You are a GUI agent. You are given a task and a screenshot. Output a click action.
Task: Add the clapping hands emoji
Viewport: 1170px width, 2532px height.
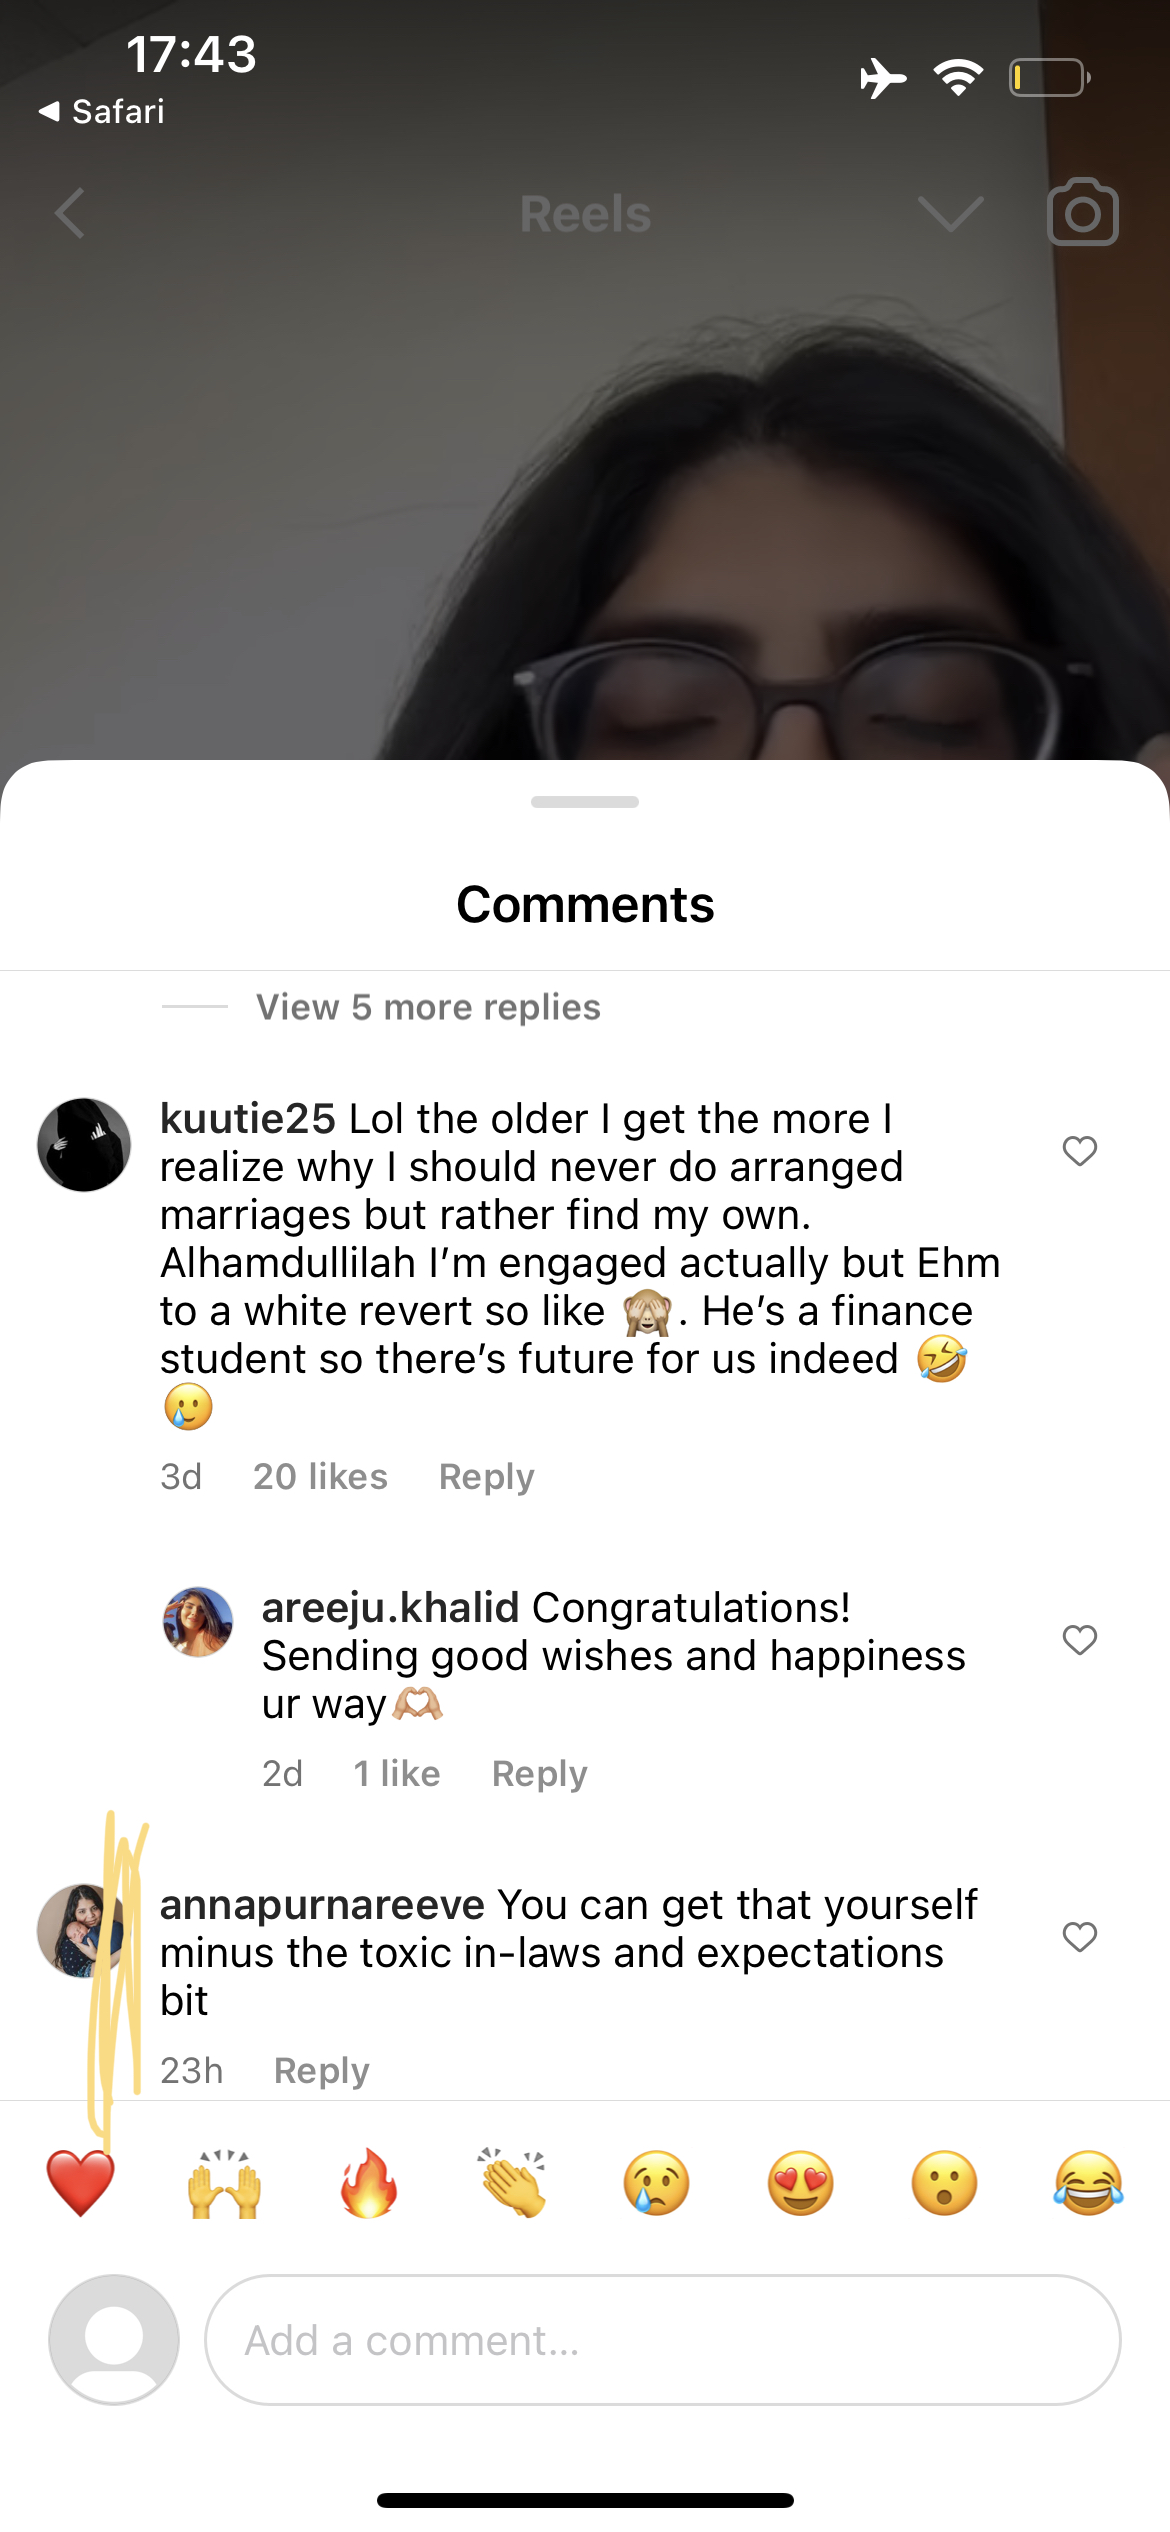click(x=513, y=2183)
